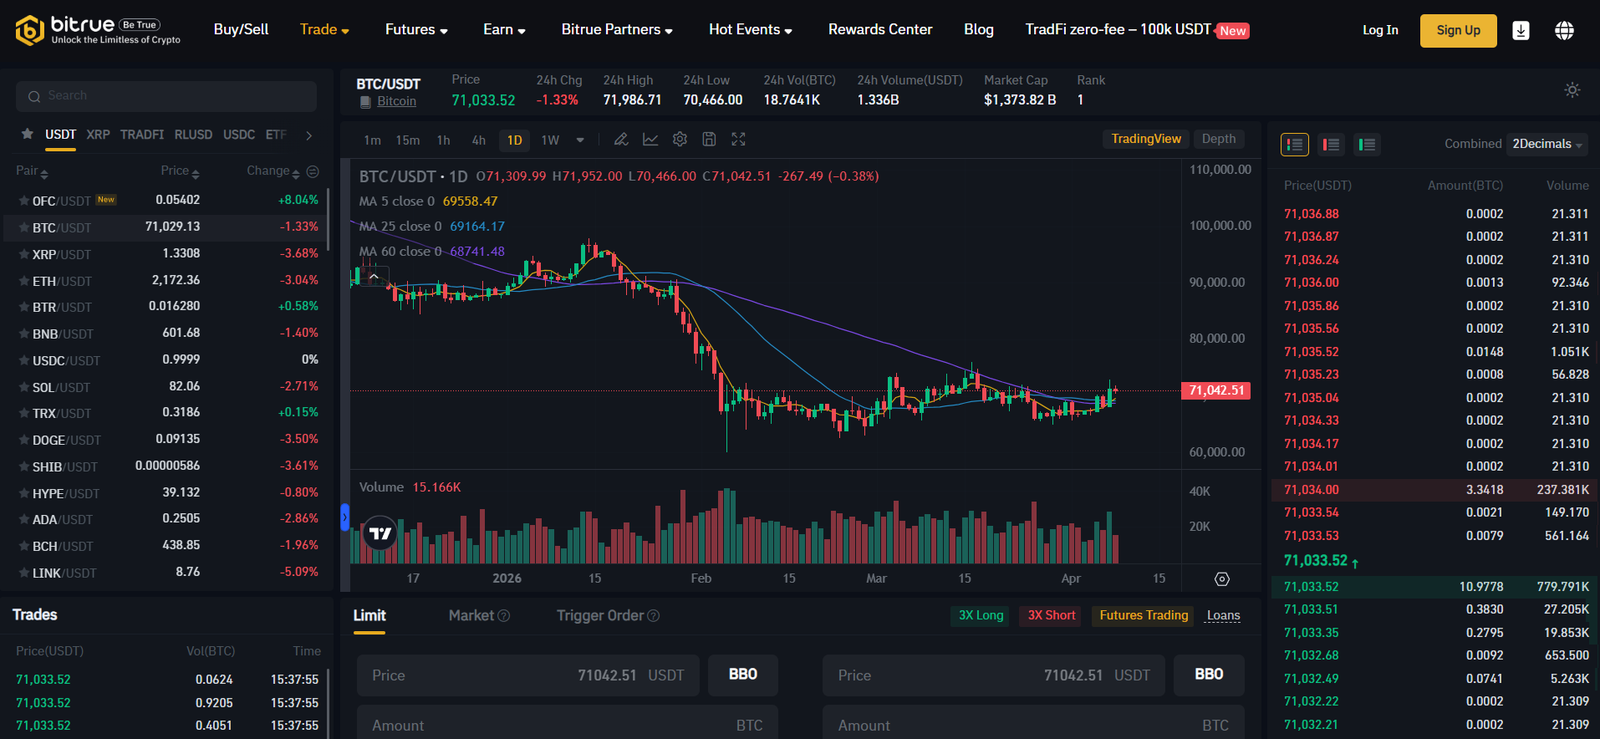The width and height of the screenshot is (1600, 739).
Task: Open the Loans link
Action: click(1223, 616)
